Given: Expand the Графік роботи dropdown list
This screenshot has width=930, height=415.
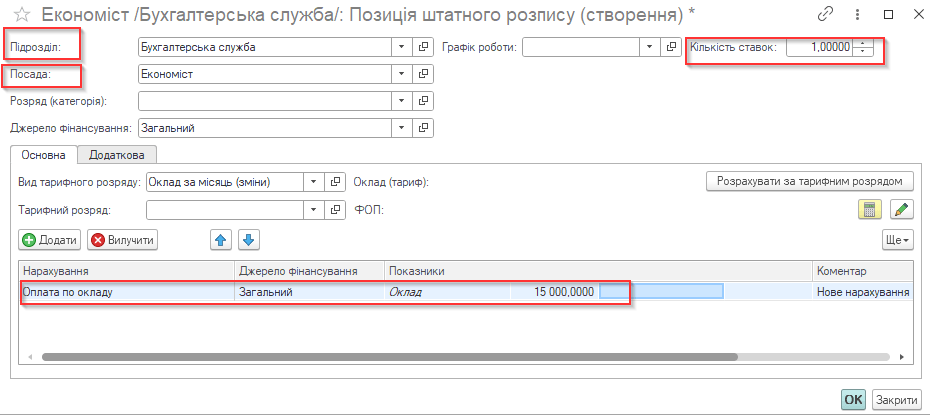Looking at the screenshot, I should click(x=649, y=47).
